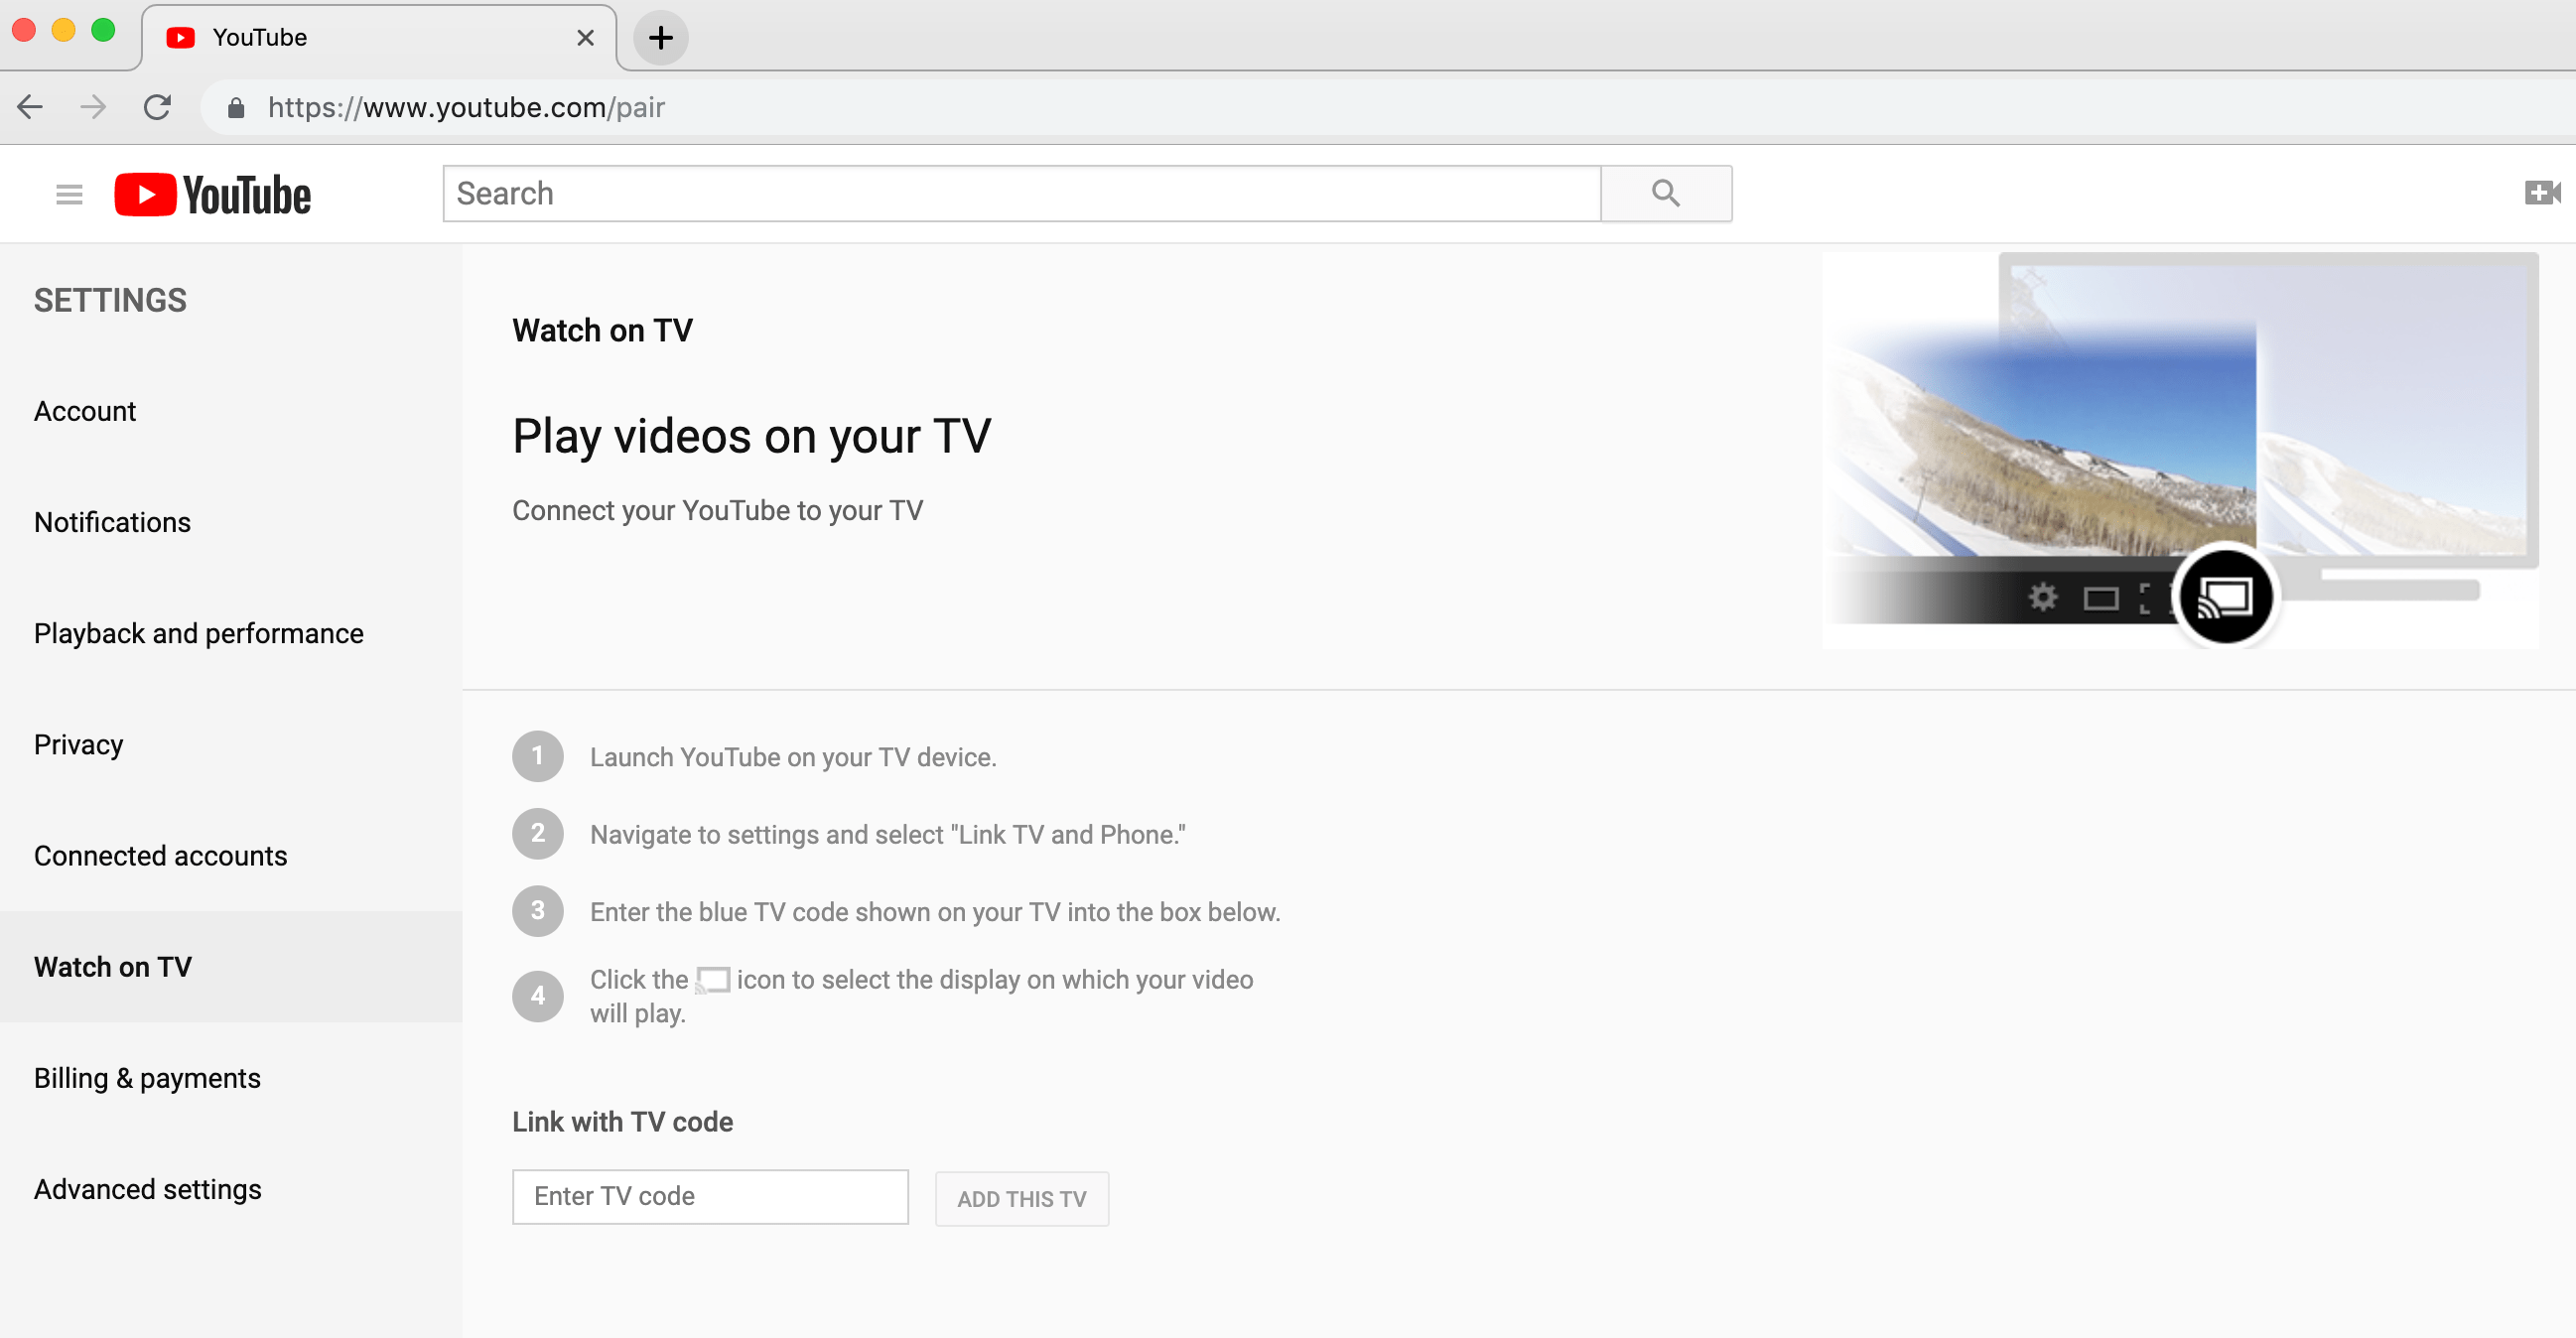Select Playback and performance settings

click(x=199, y=633)
